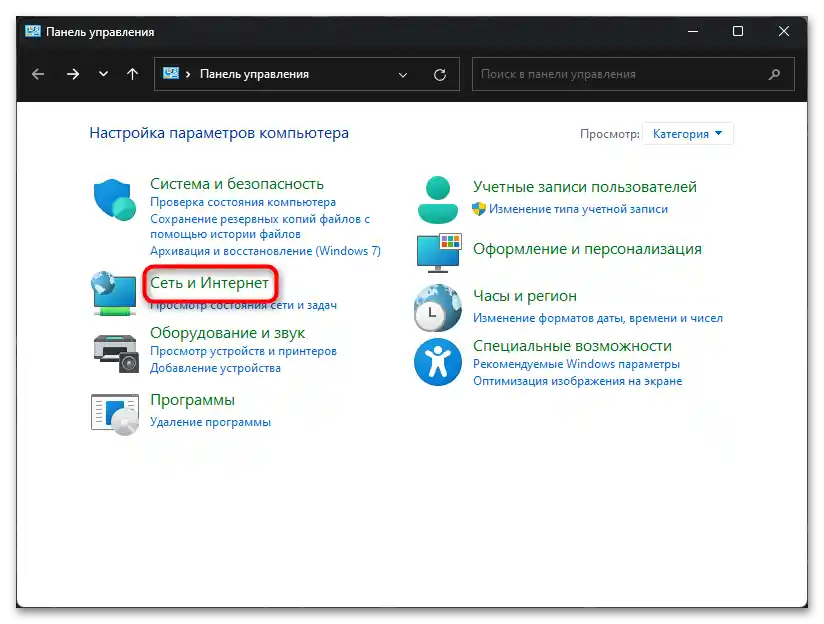The image size is (824, 624).
Task: Click Изменение типа учетной записи link
Action: pos(579,209)
